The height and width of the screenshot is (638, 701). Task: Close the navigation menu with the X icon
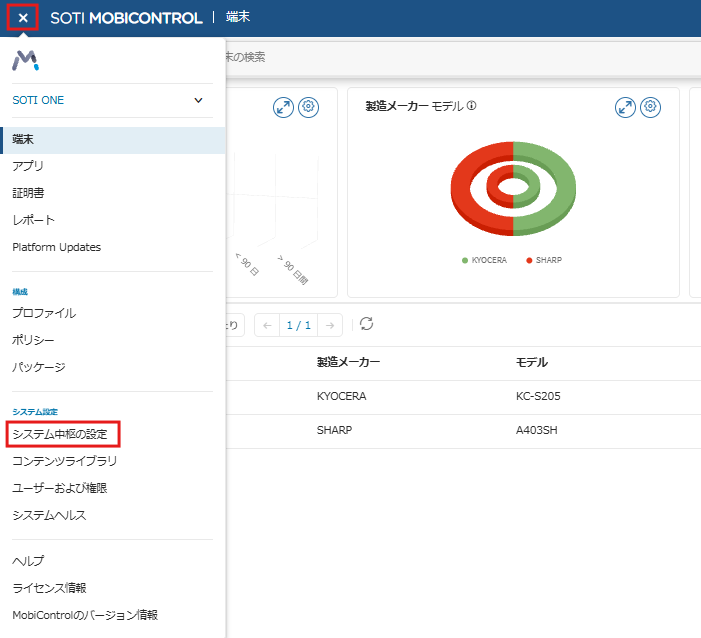pos(23,18)
